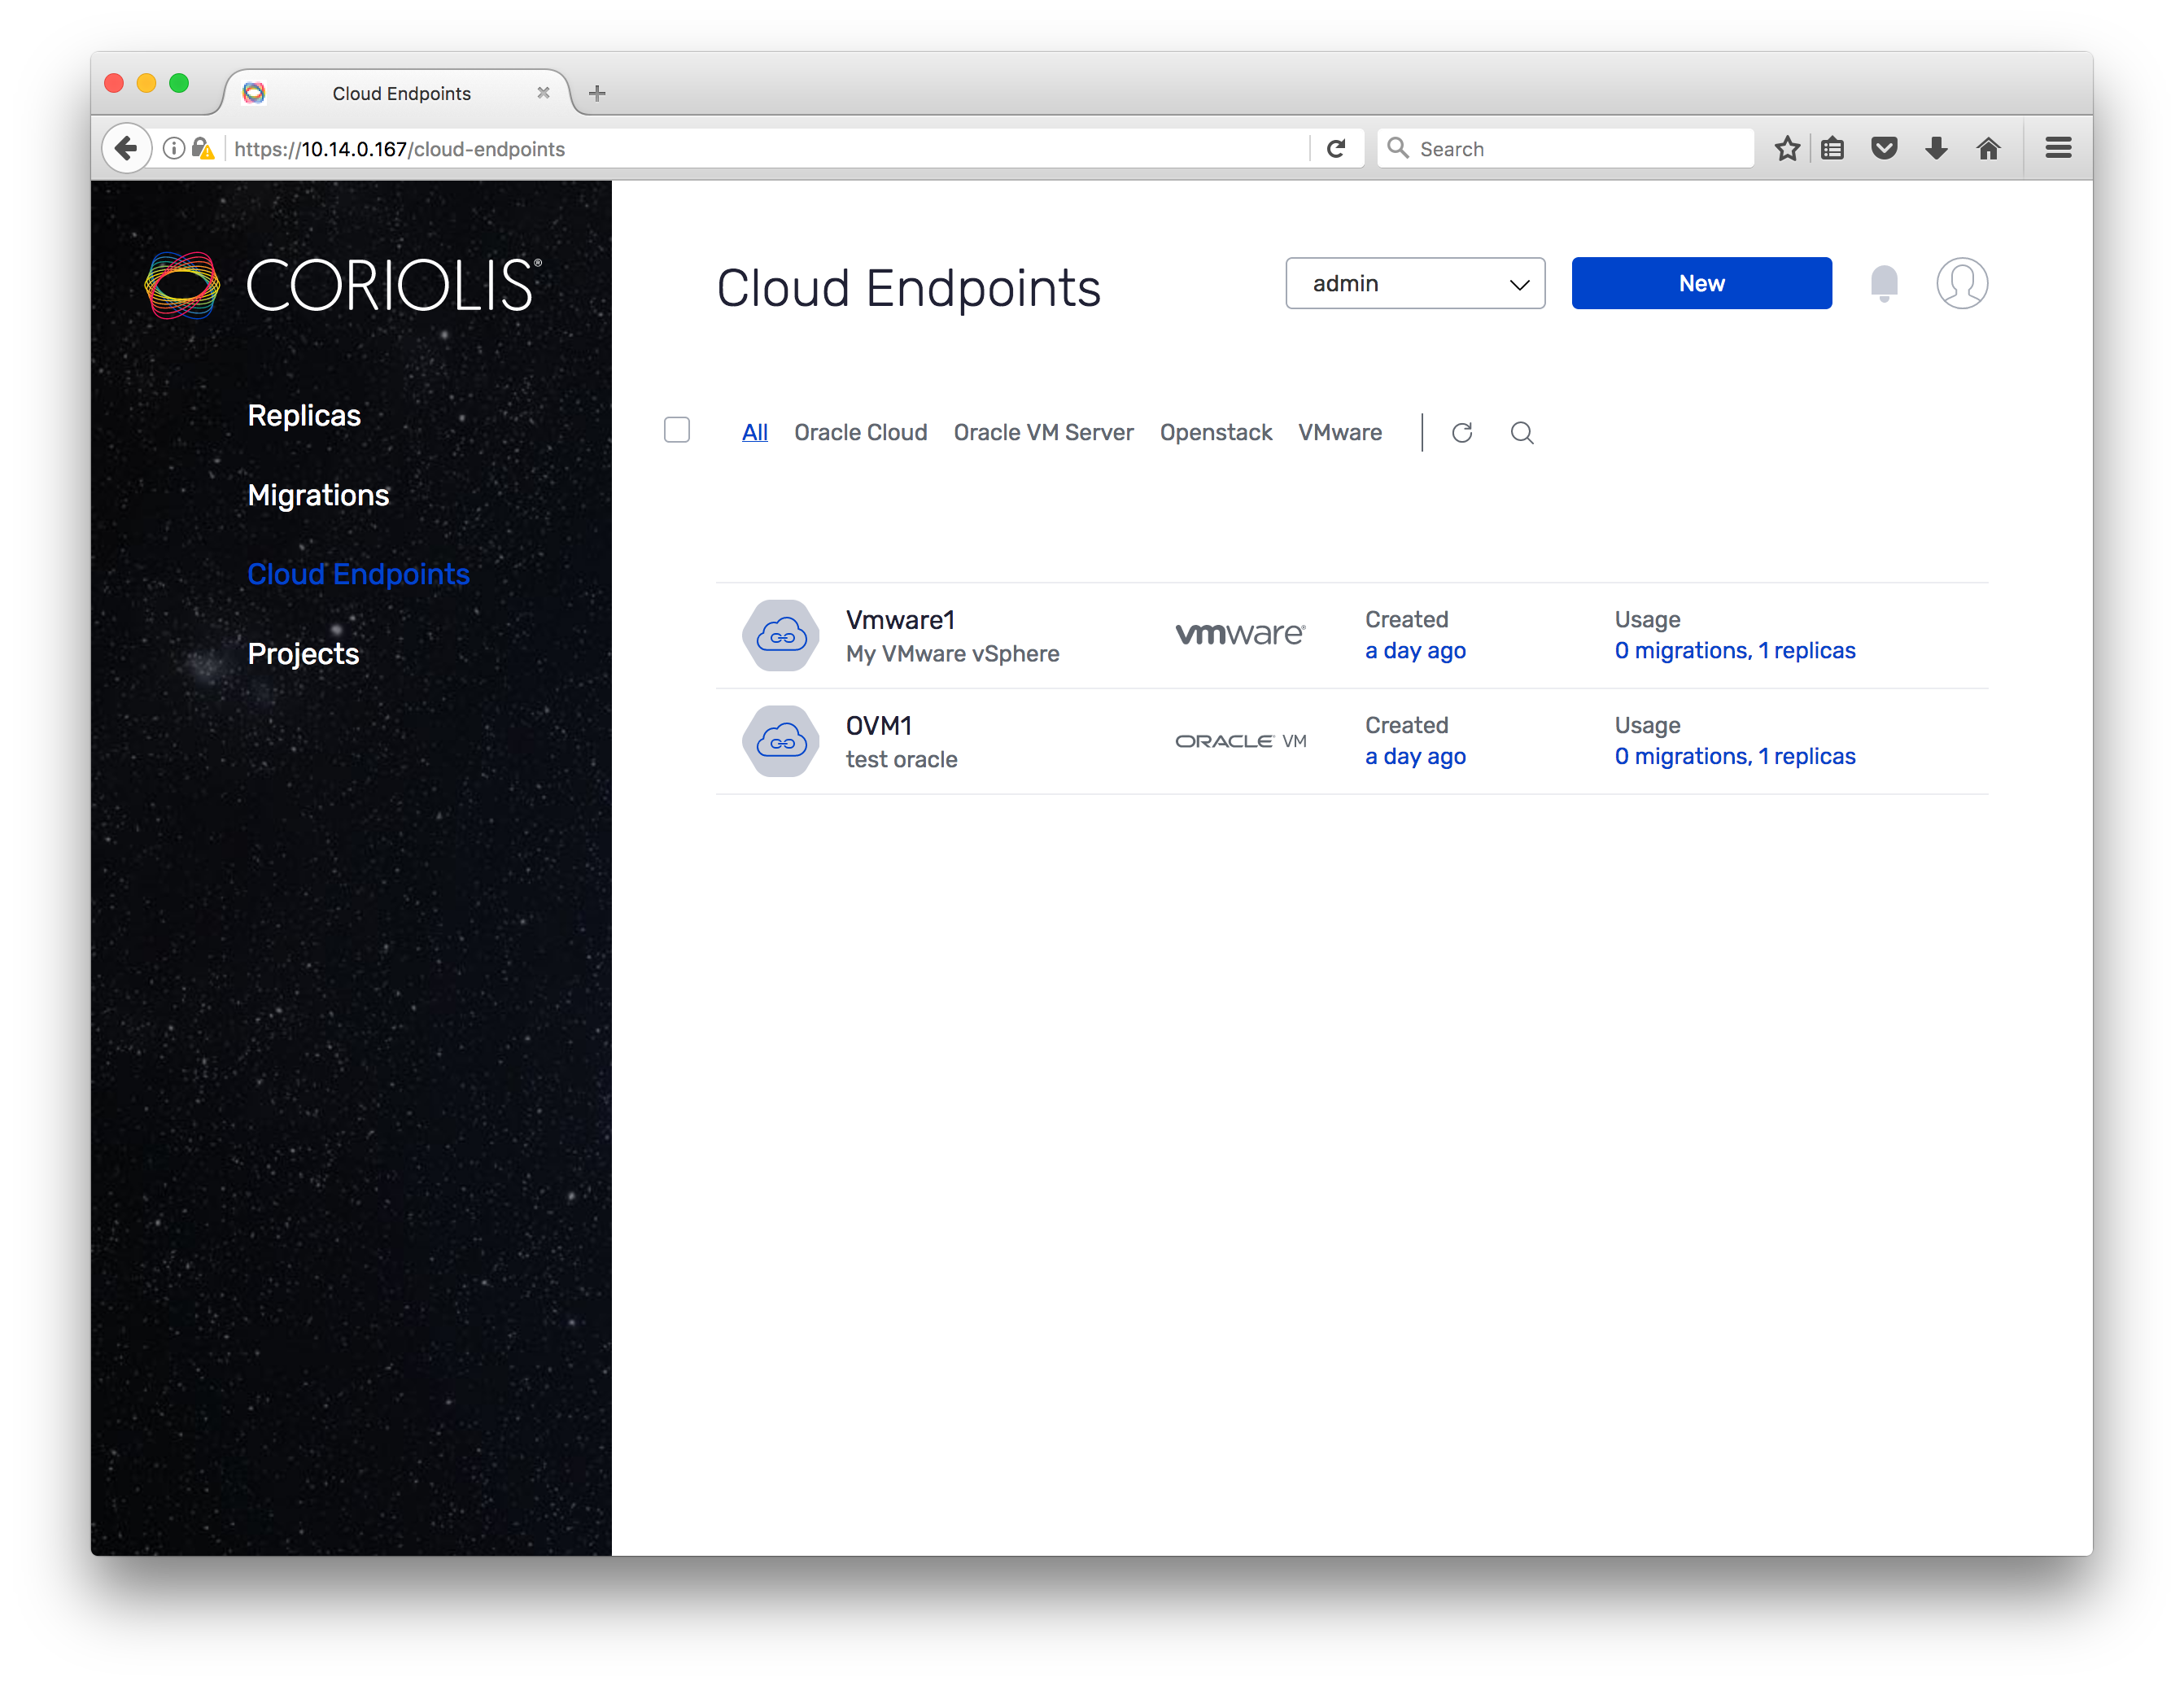Click the Vmware1 endpoint cloud icon
The height and width of the screenshot is (1686, 2184).
[781, 635]
